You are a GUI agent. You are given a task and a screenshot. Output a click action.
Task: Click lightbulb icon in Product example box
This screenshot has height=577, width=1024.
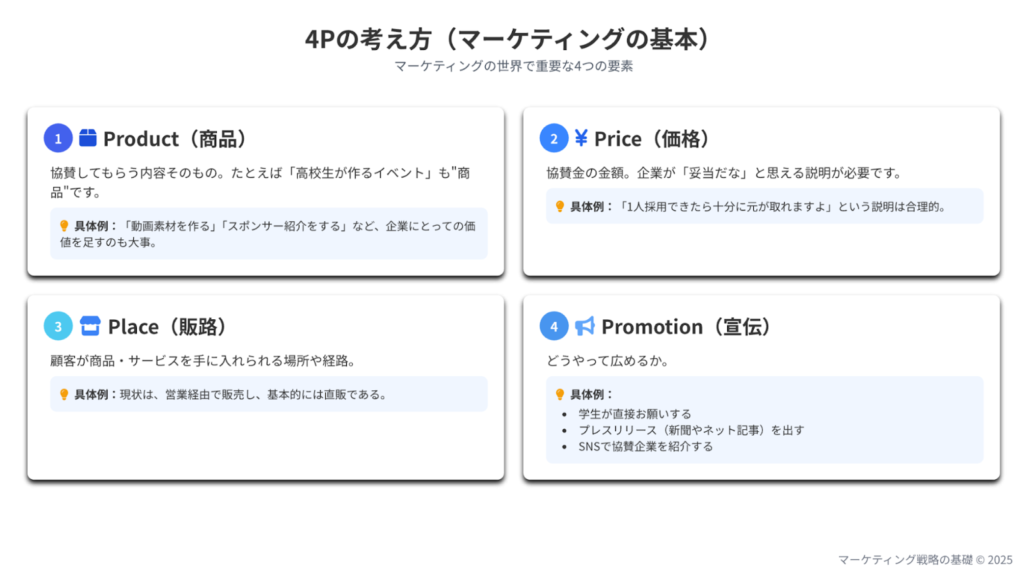(x=64, y=226)
